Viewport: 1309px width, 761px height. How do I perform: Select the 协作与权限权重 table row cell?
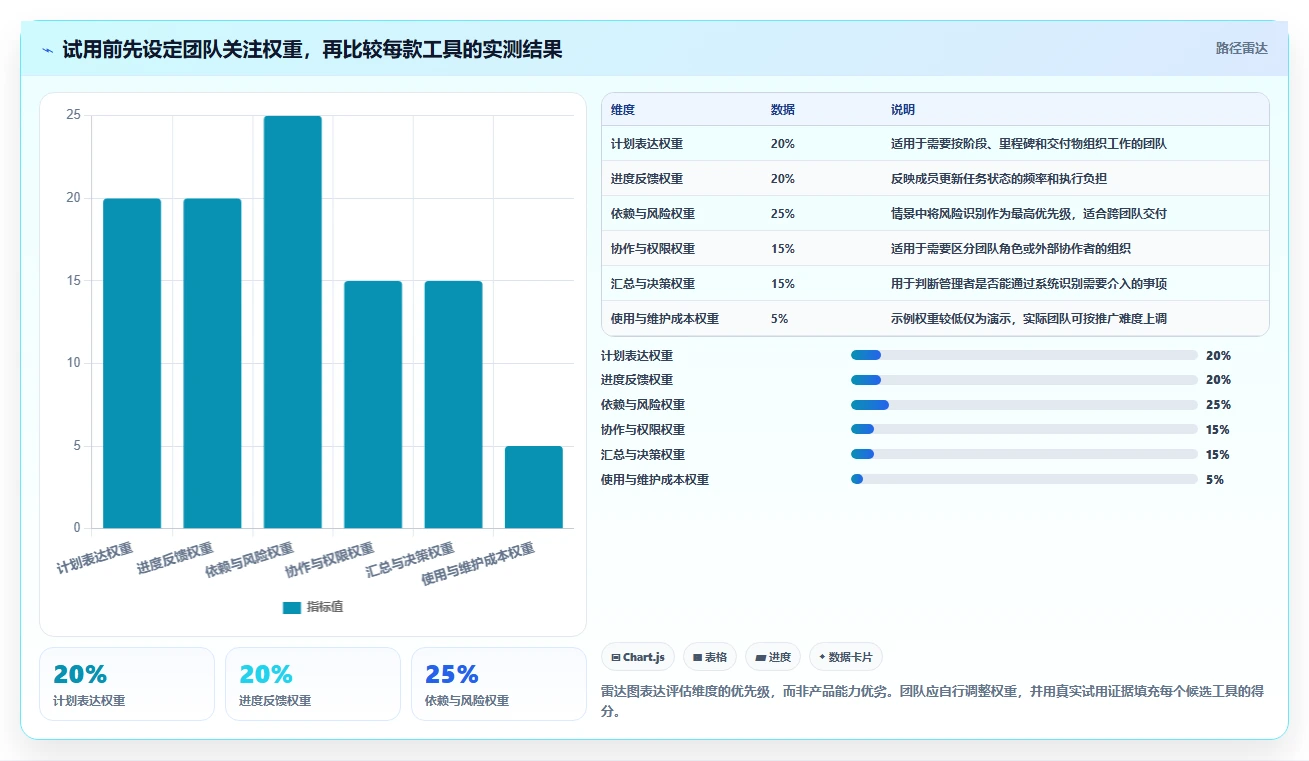coord(653,249)
